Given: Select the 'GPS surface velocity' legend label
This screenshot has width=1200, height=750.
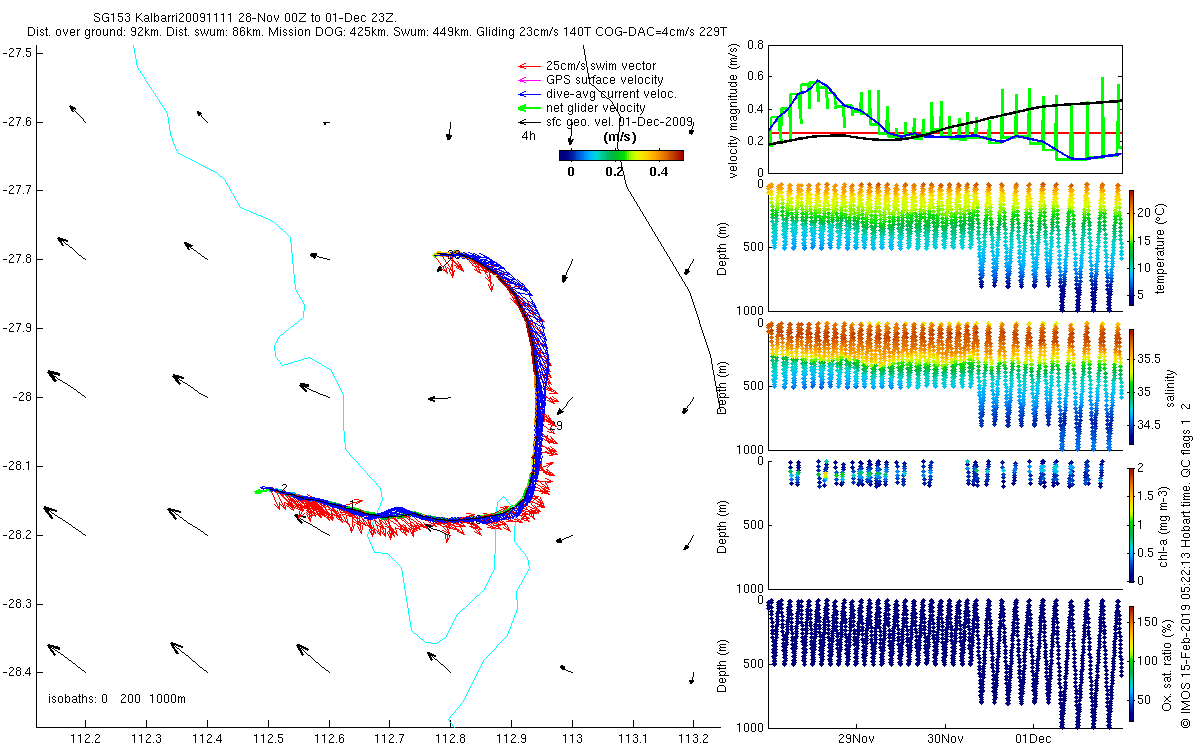Looking at the screenshot, I should click(x=604, y=80).
